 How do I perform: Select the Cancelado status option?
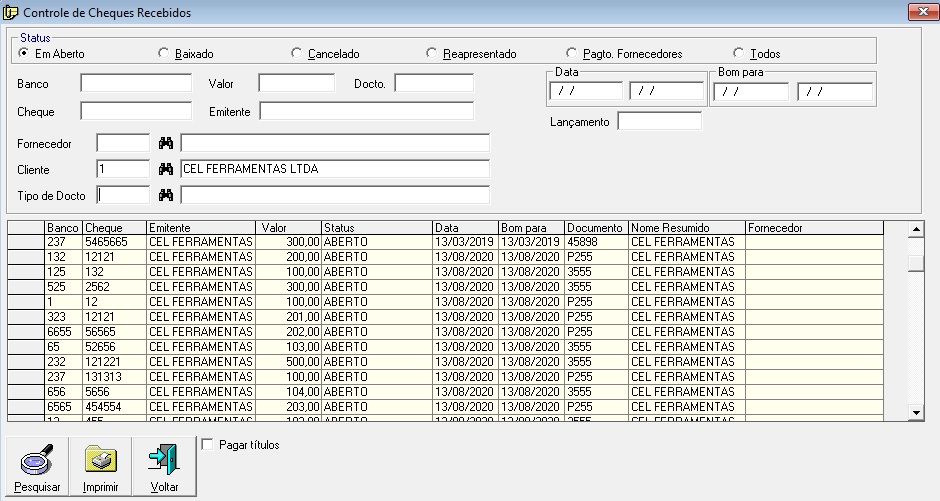(x=297, y=54)
